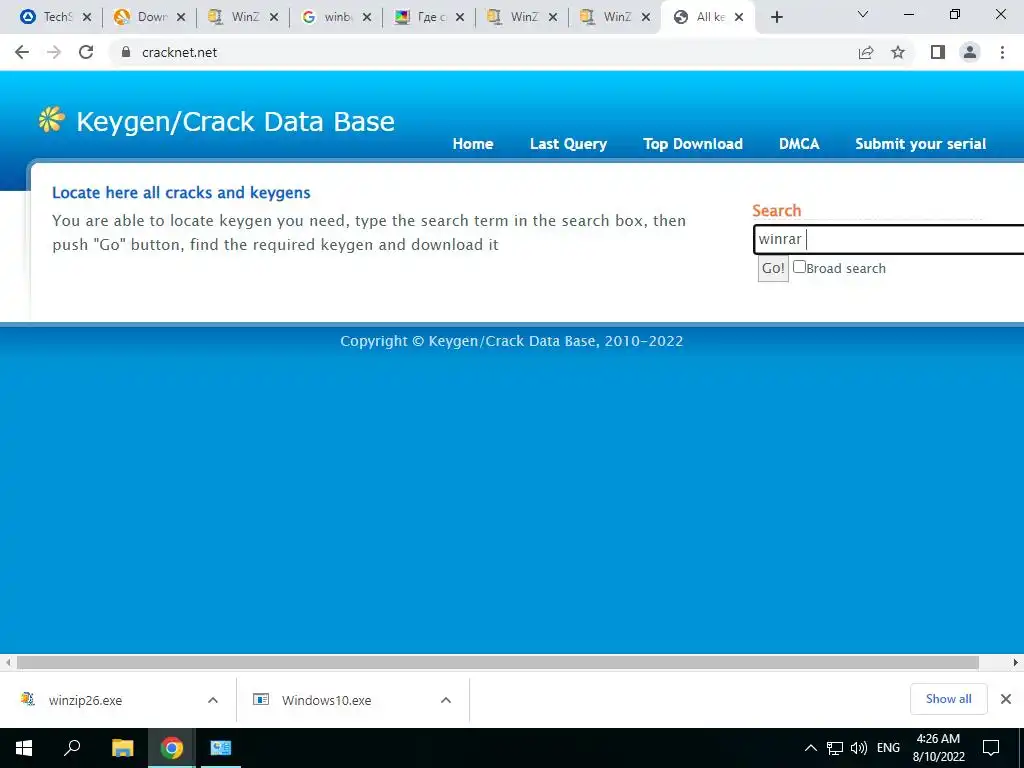Image resolution: width=1024 pixels, height=768 pixels.
Task: Close the Google winb tab
Action: (367, 17)
